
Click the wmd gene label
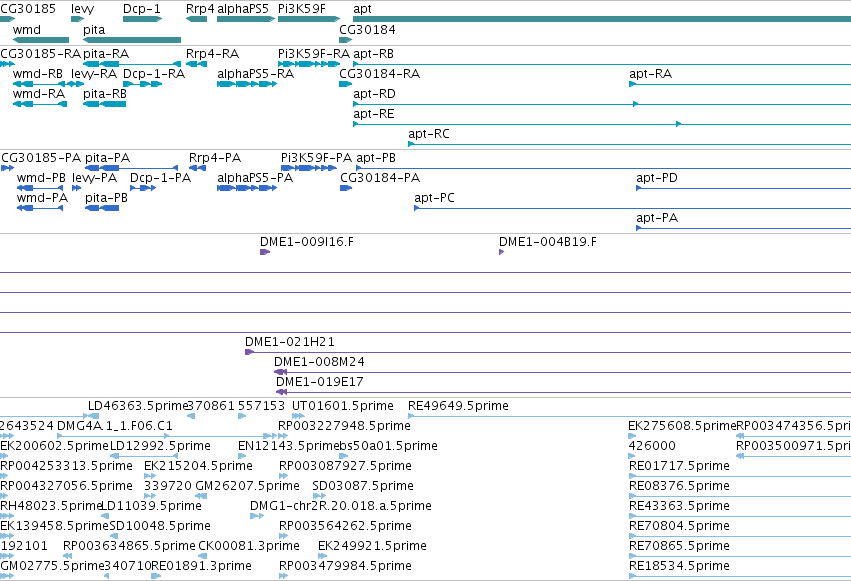27,29
